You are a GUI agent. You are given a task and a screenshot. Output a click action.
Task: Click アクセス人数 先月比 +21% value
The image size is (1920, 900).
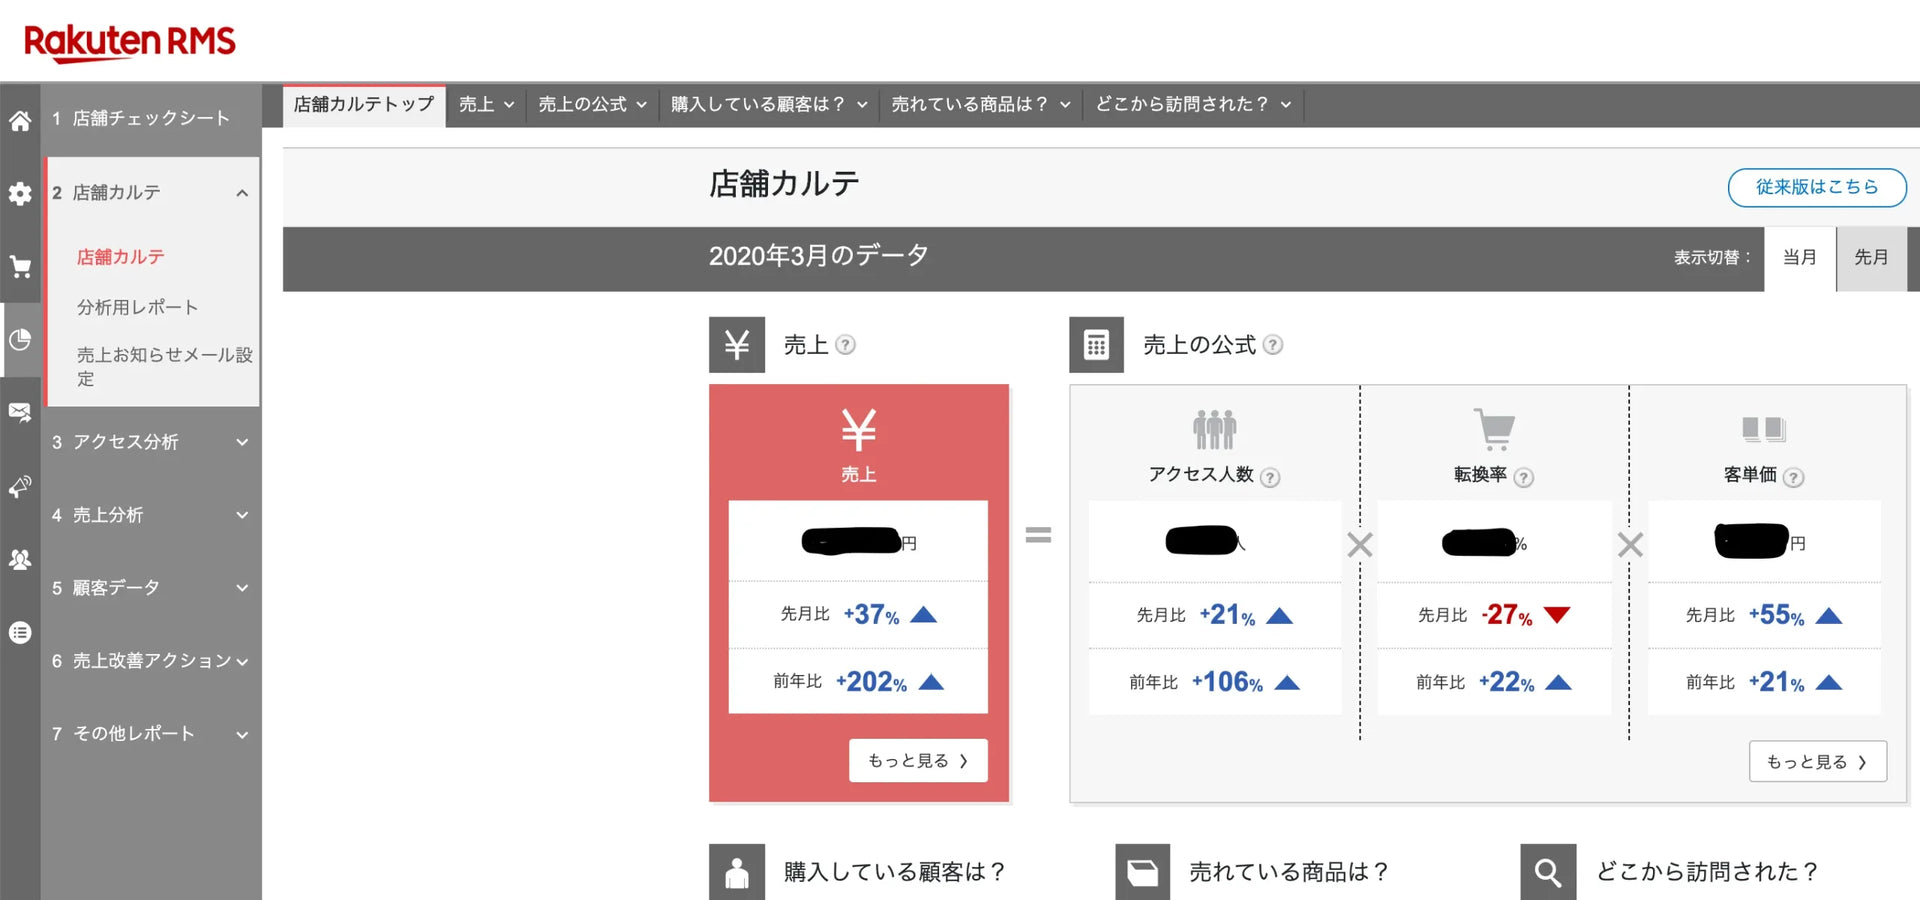[x=1227, y=615]
